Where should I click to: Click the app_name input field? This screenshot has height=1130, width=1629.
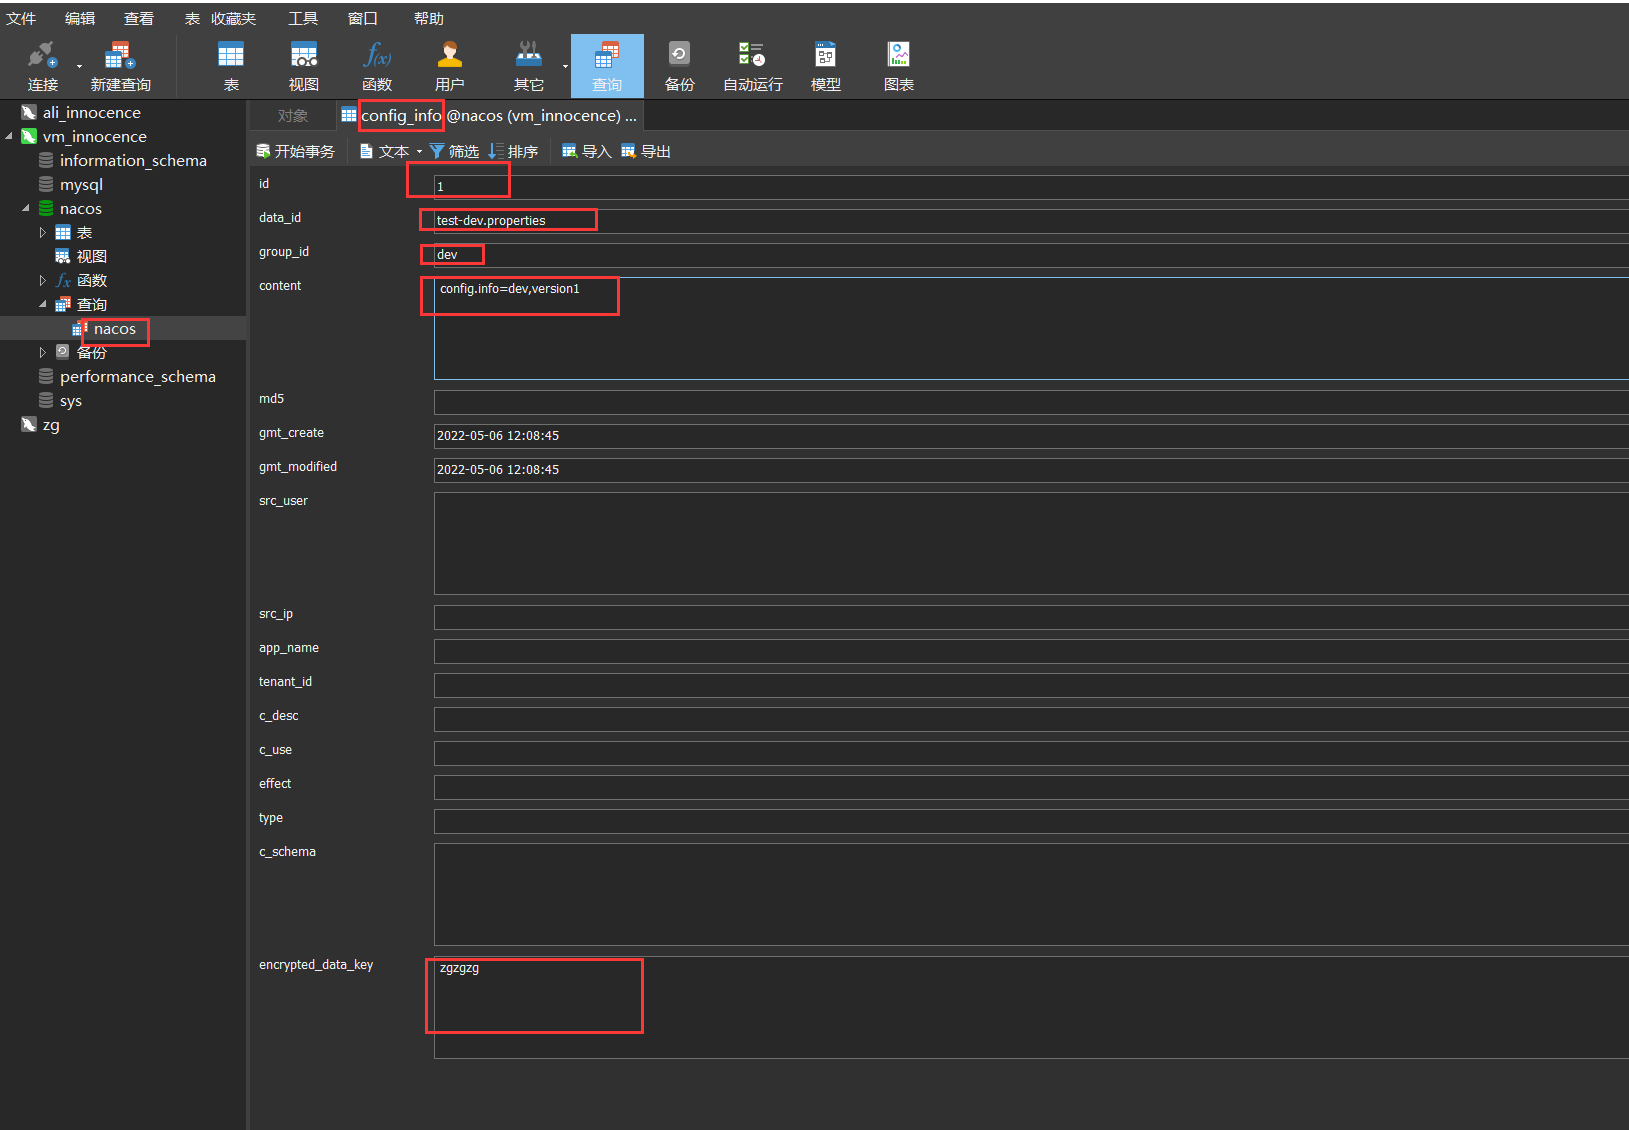click(1031, 651)
